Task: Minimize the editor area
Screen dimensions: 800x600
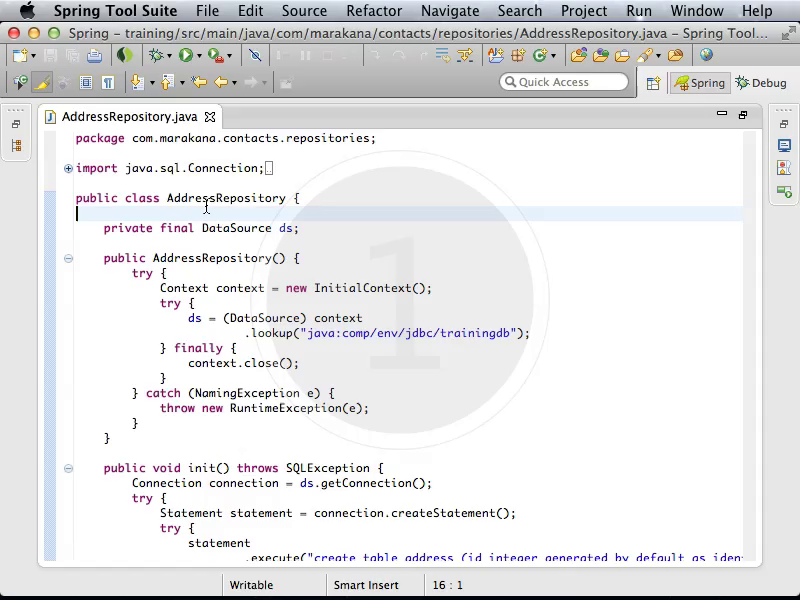Action: [x=721, y=114]
